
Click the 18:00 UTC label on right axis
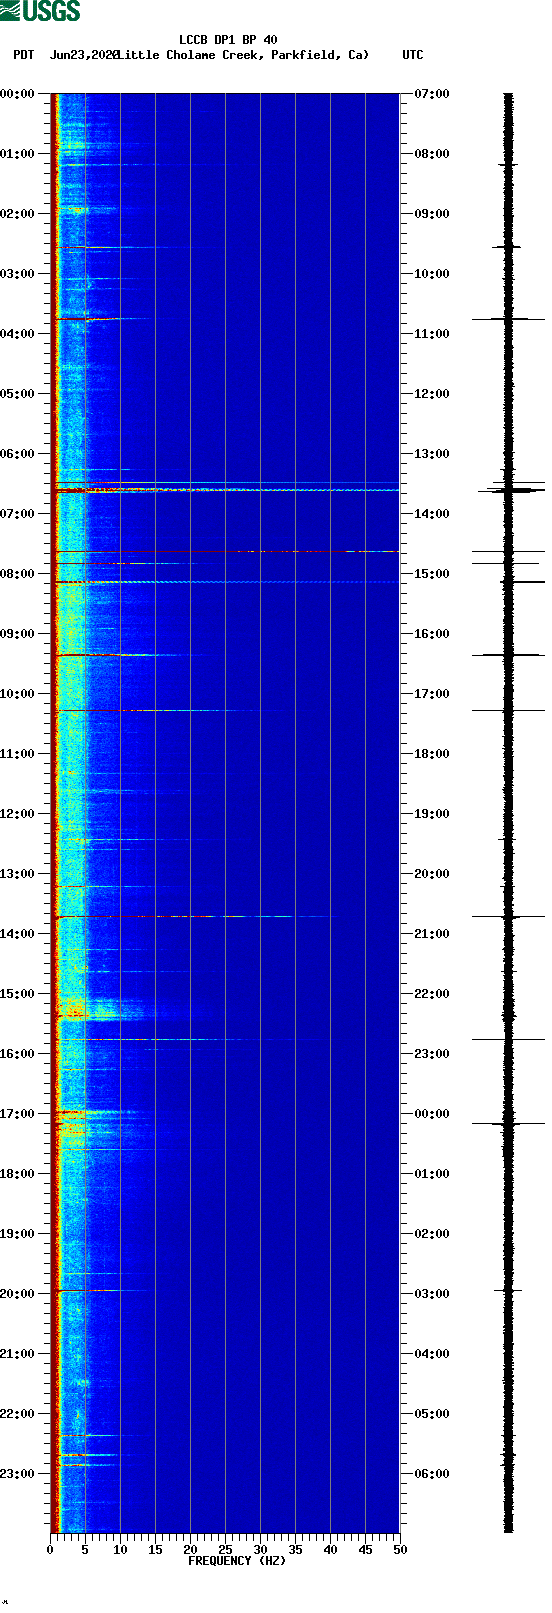click(432, 754)
